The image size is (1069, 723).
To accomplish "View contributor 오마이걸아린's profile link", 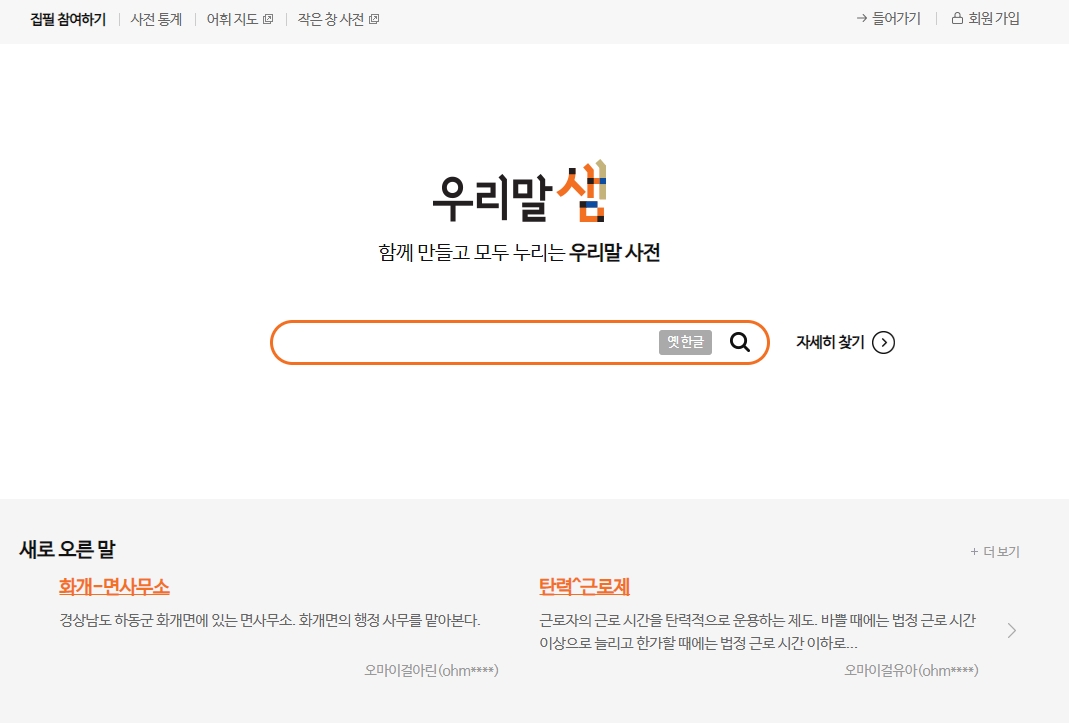I will (x=431, y=669).
